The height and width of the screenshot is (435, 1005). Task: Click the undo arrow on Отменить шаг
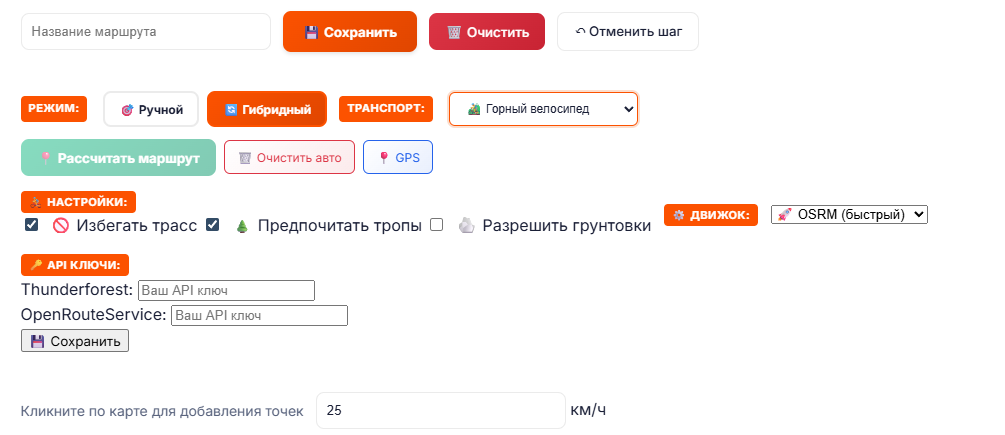click(580, 32)
